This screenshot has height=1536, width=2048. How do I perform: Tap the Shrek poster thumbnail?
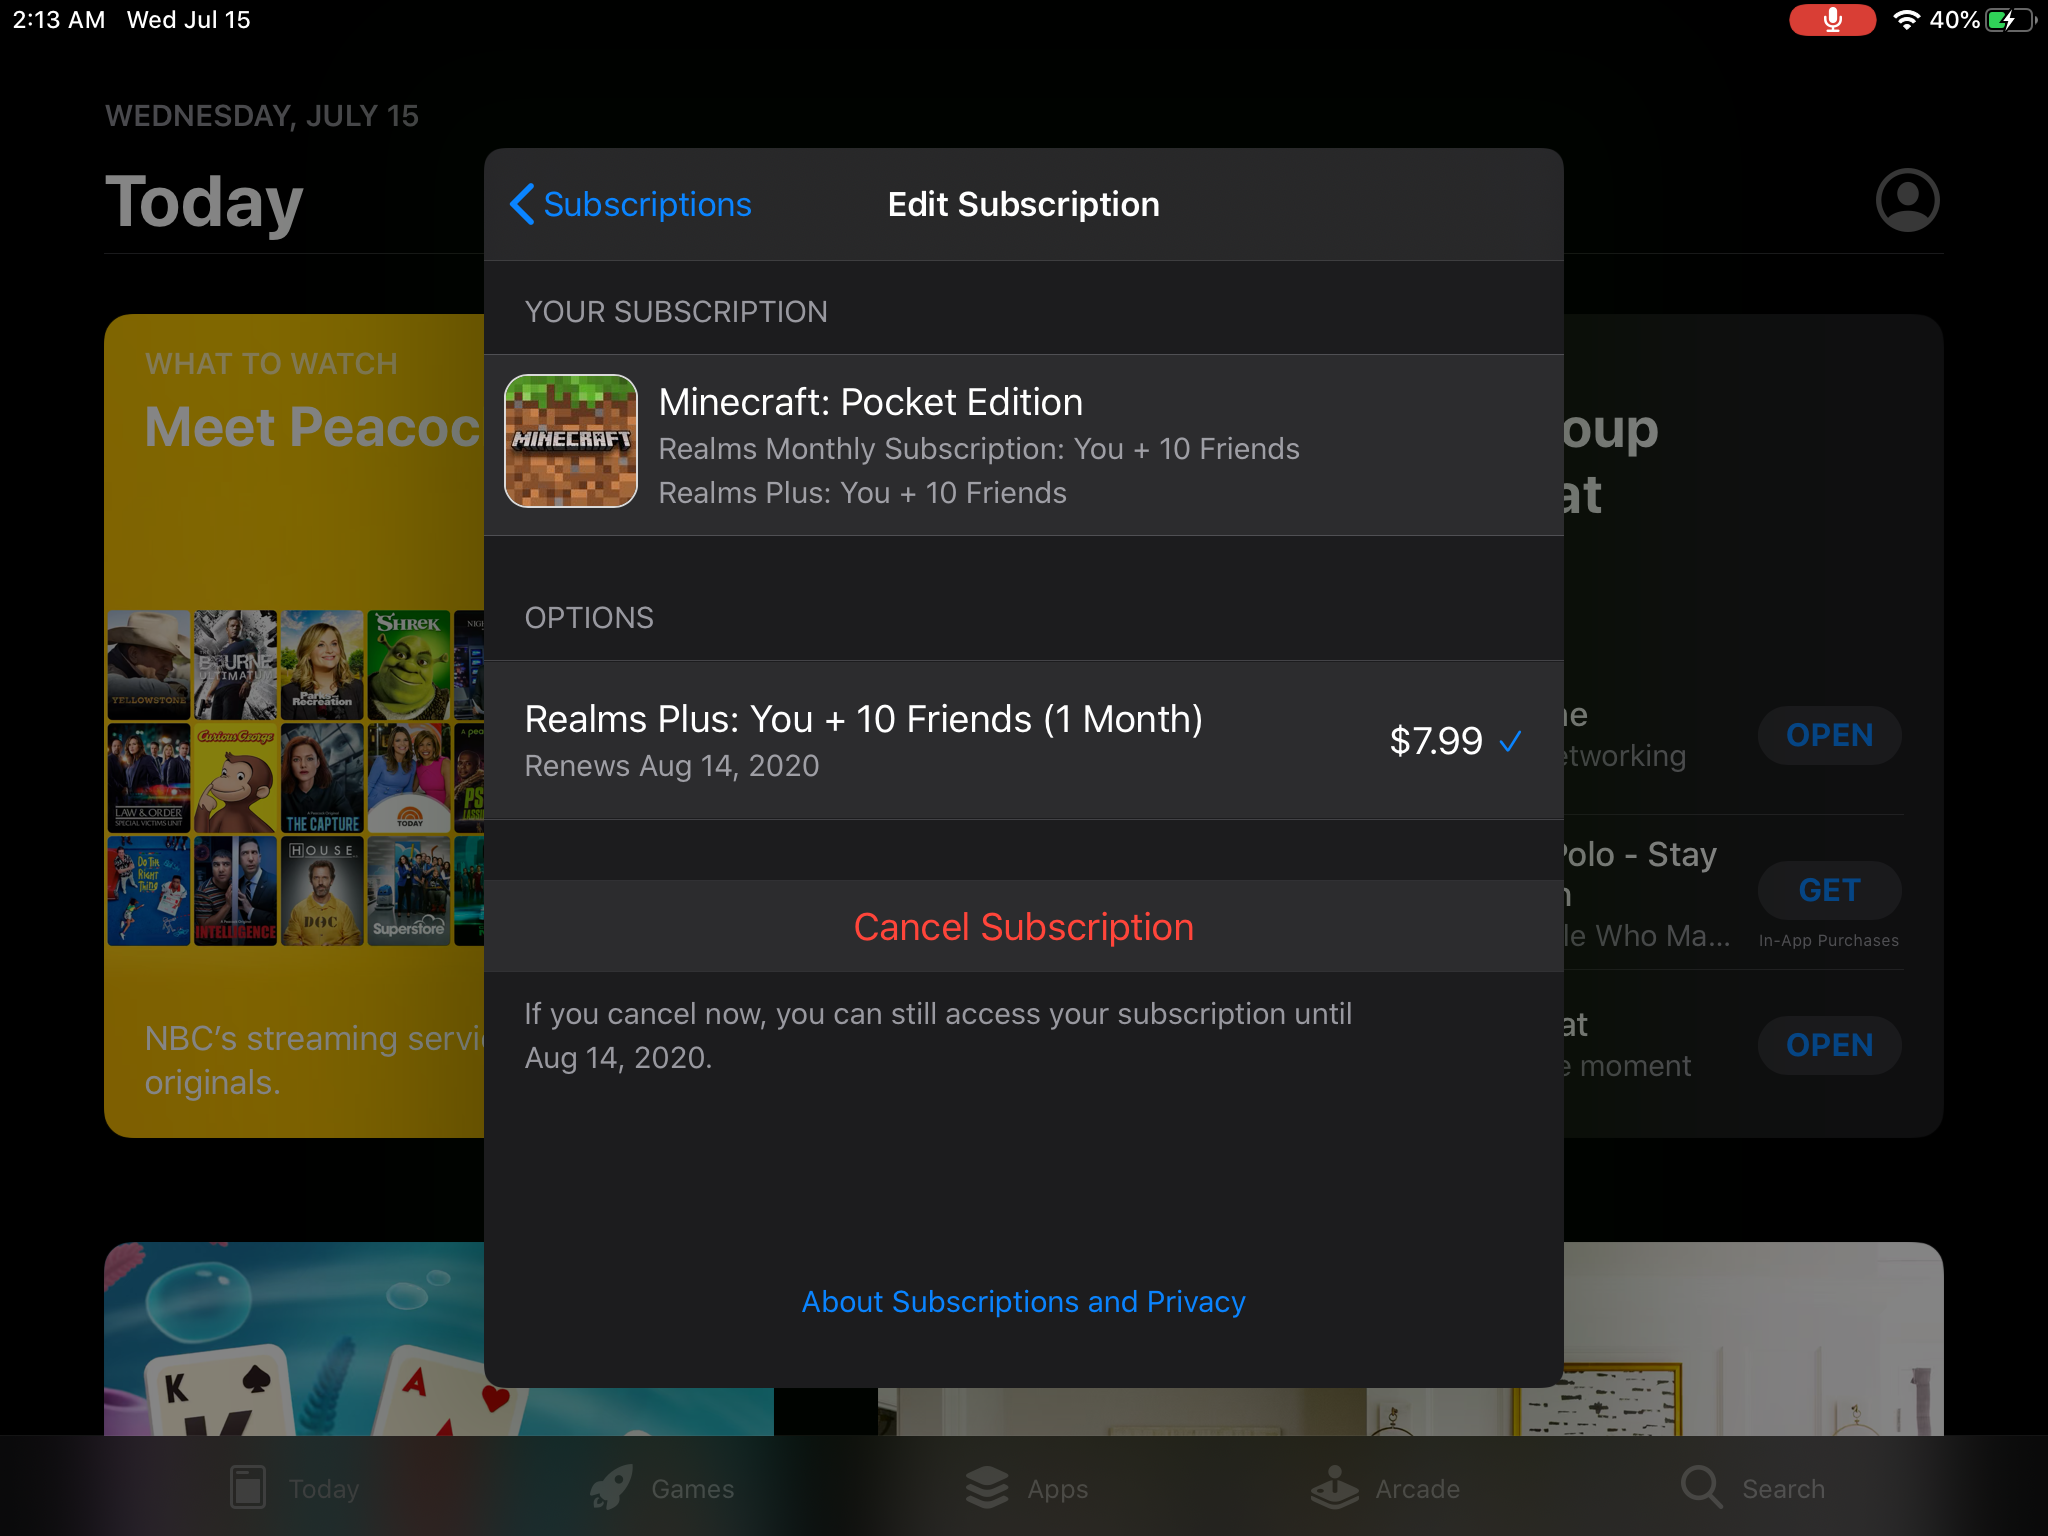[x=408, y=665]
